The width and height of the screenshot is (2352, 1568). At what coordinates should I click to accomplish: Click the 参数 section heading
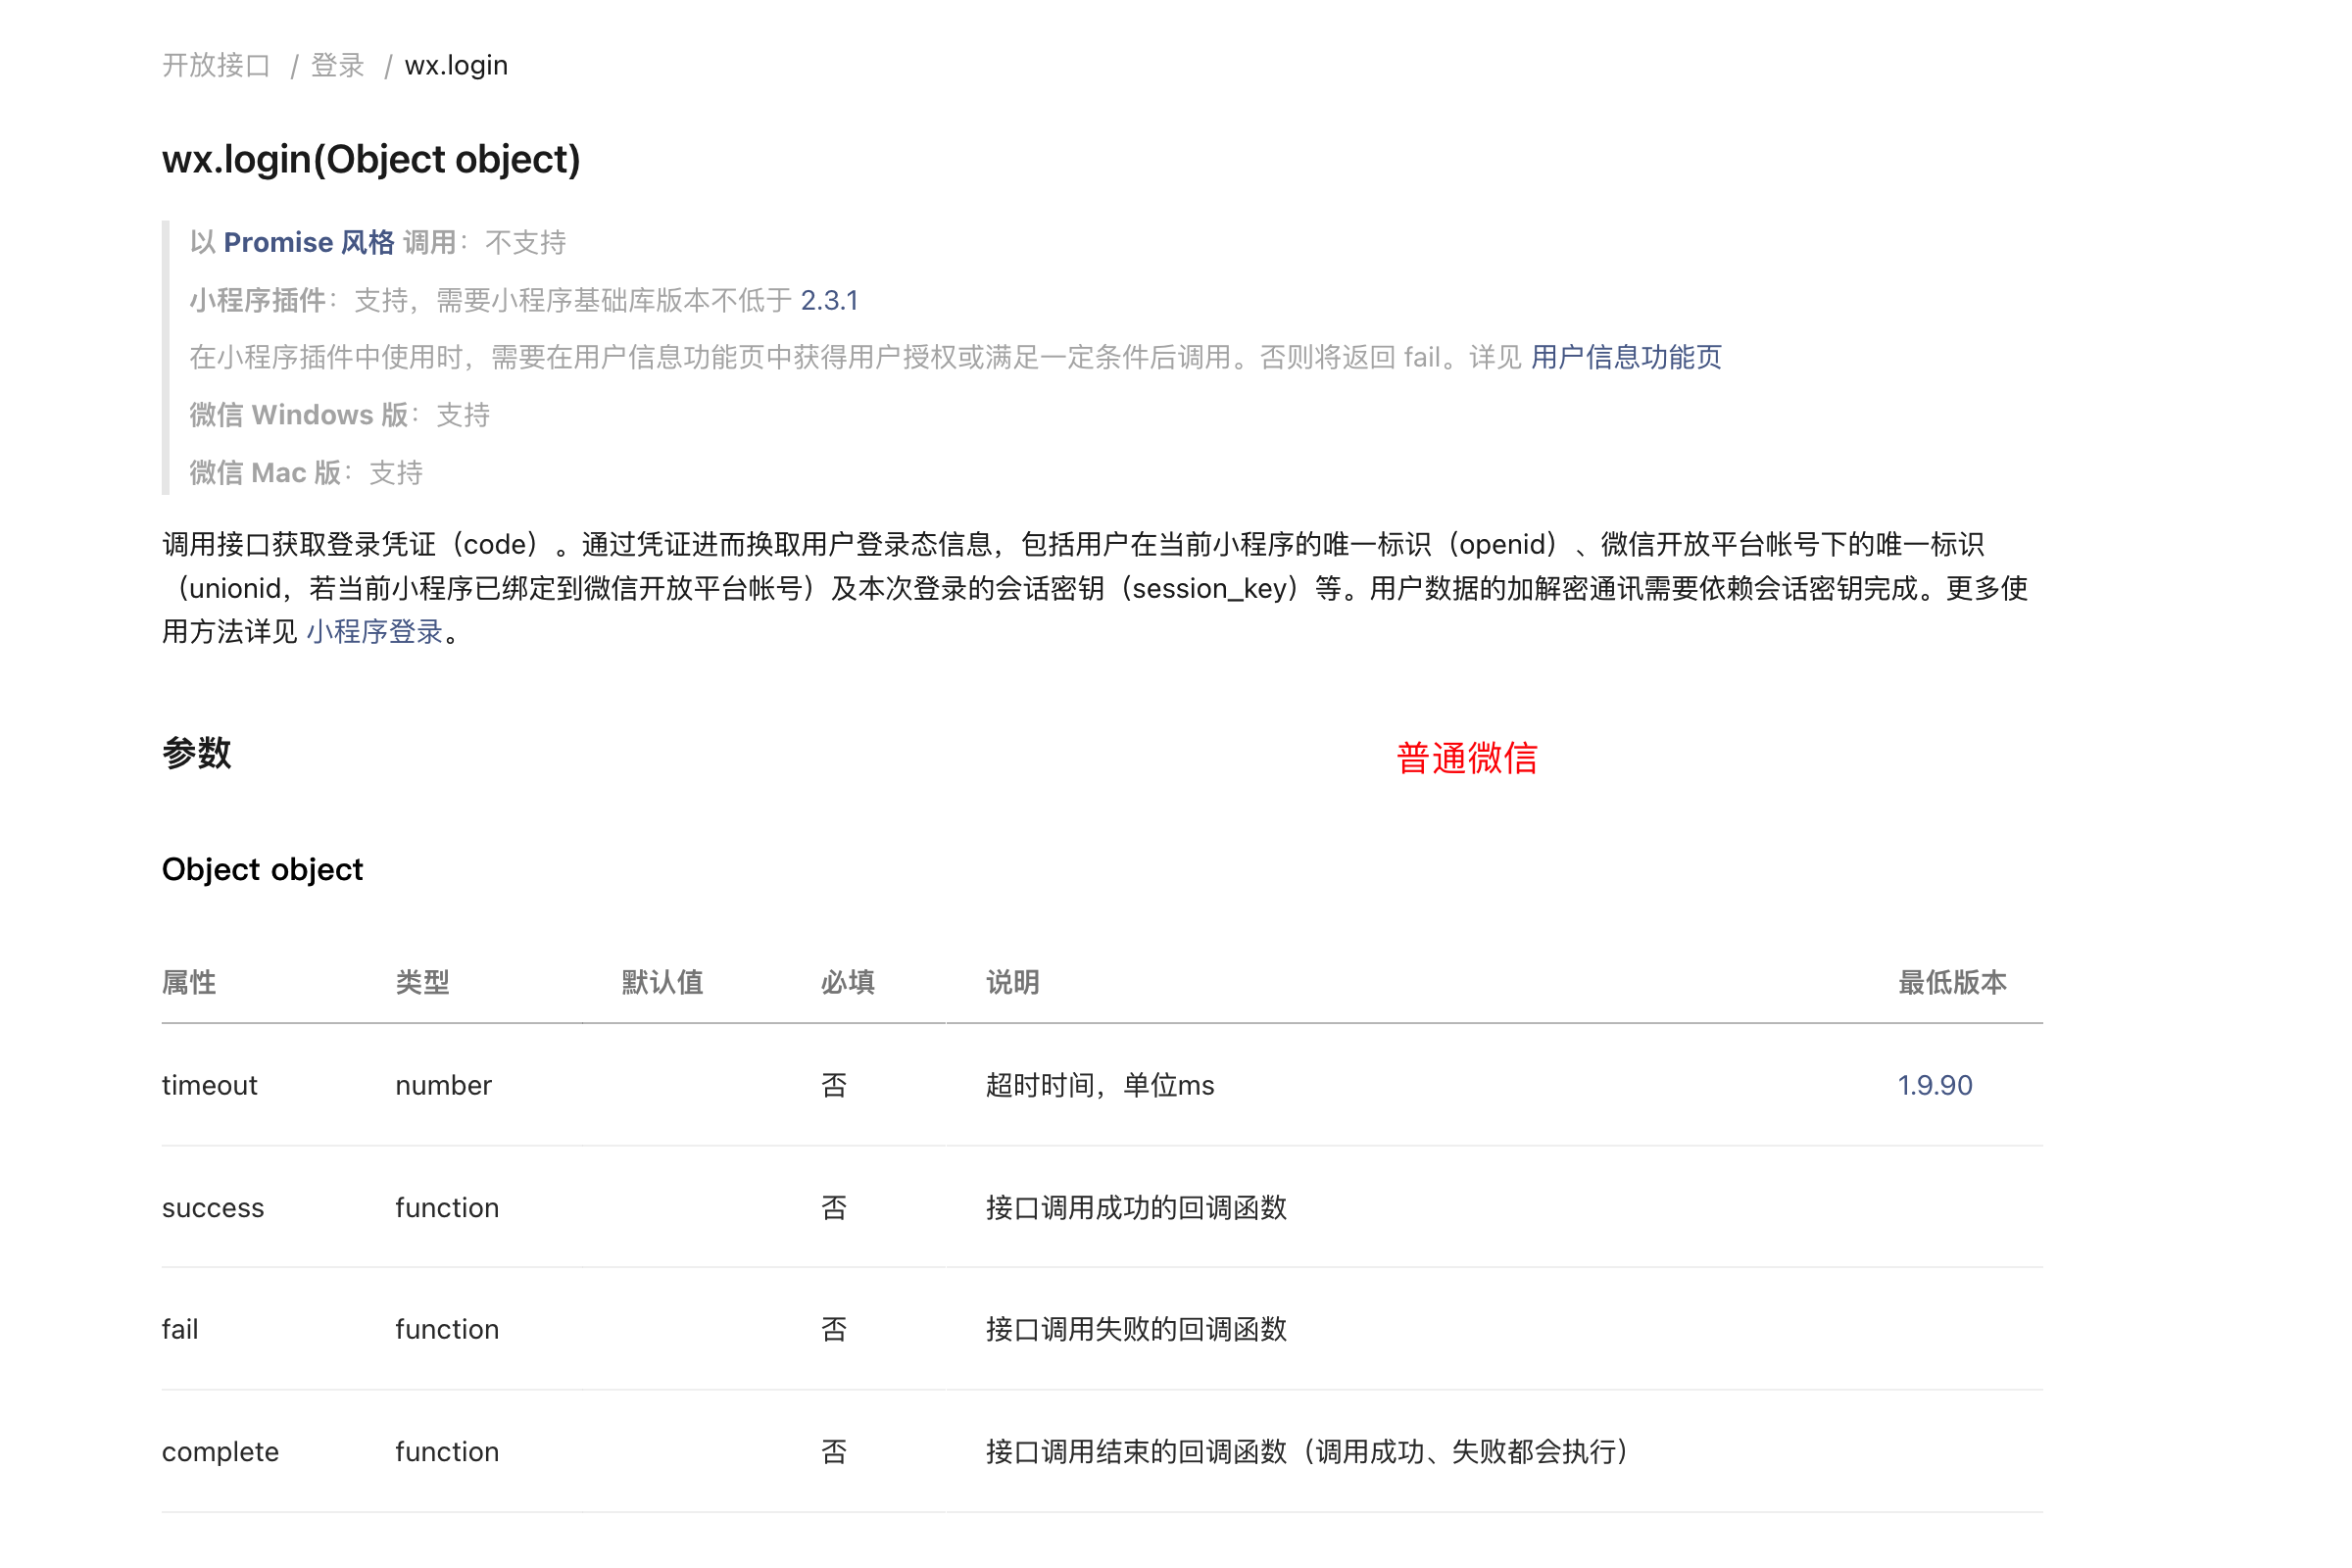197,753
